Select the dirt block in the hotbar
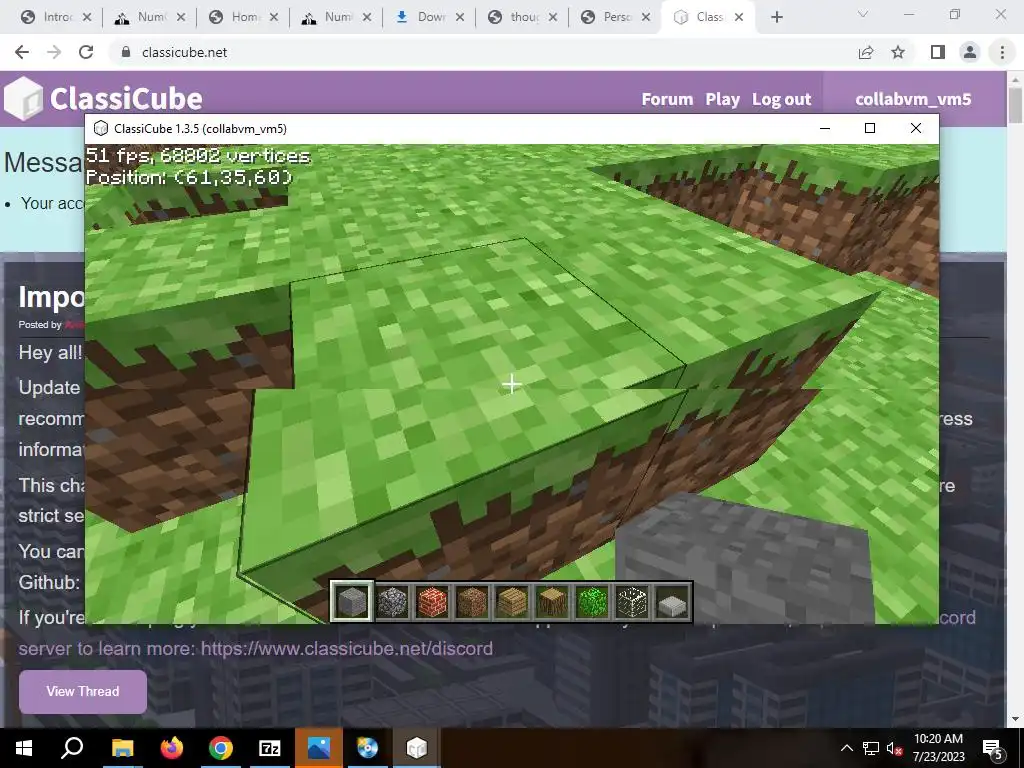 (x=472, y=601)
